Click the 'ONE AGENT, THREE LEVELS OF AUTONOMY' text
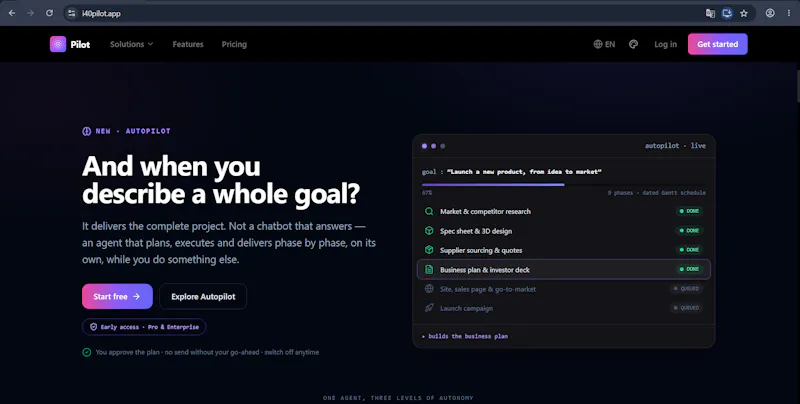 [398, 398]
